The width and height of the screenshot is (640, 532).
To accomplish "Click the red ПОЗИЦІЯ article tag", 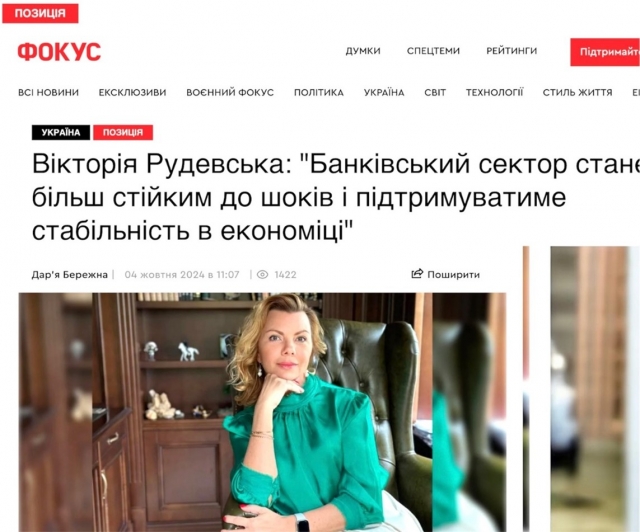I will 123,132.
